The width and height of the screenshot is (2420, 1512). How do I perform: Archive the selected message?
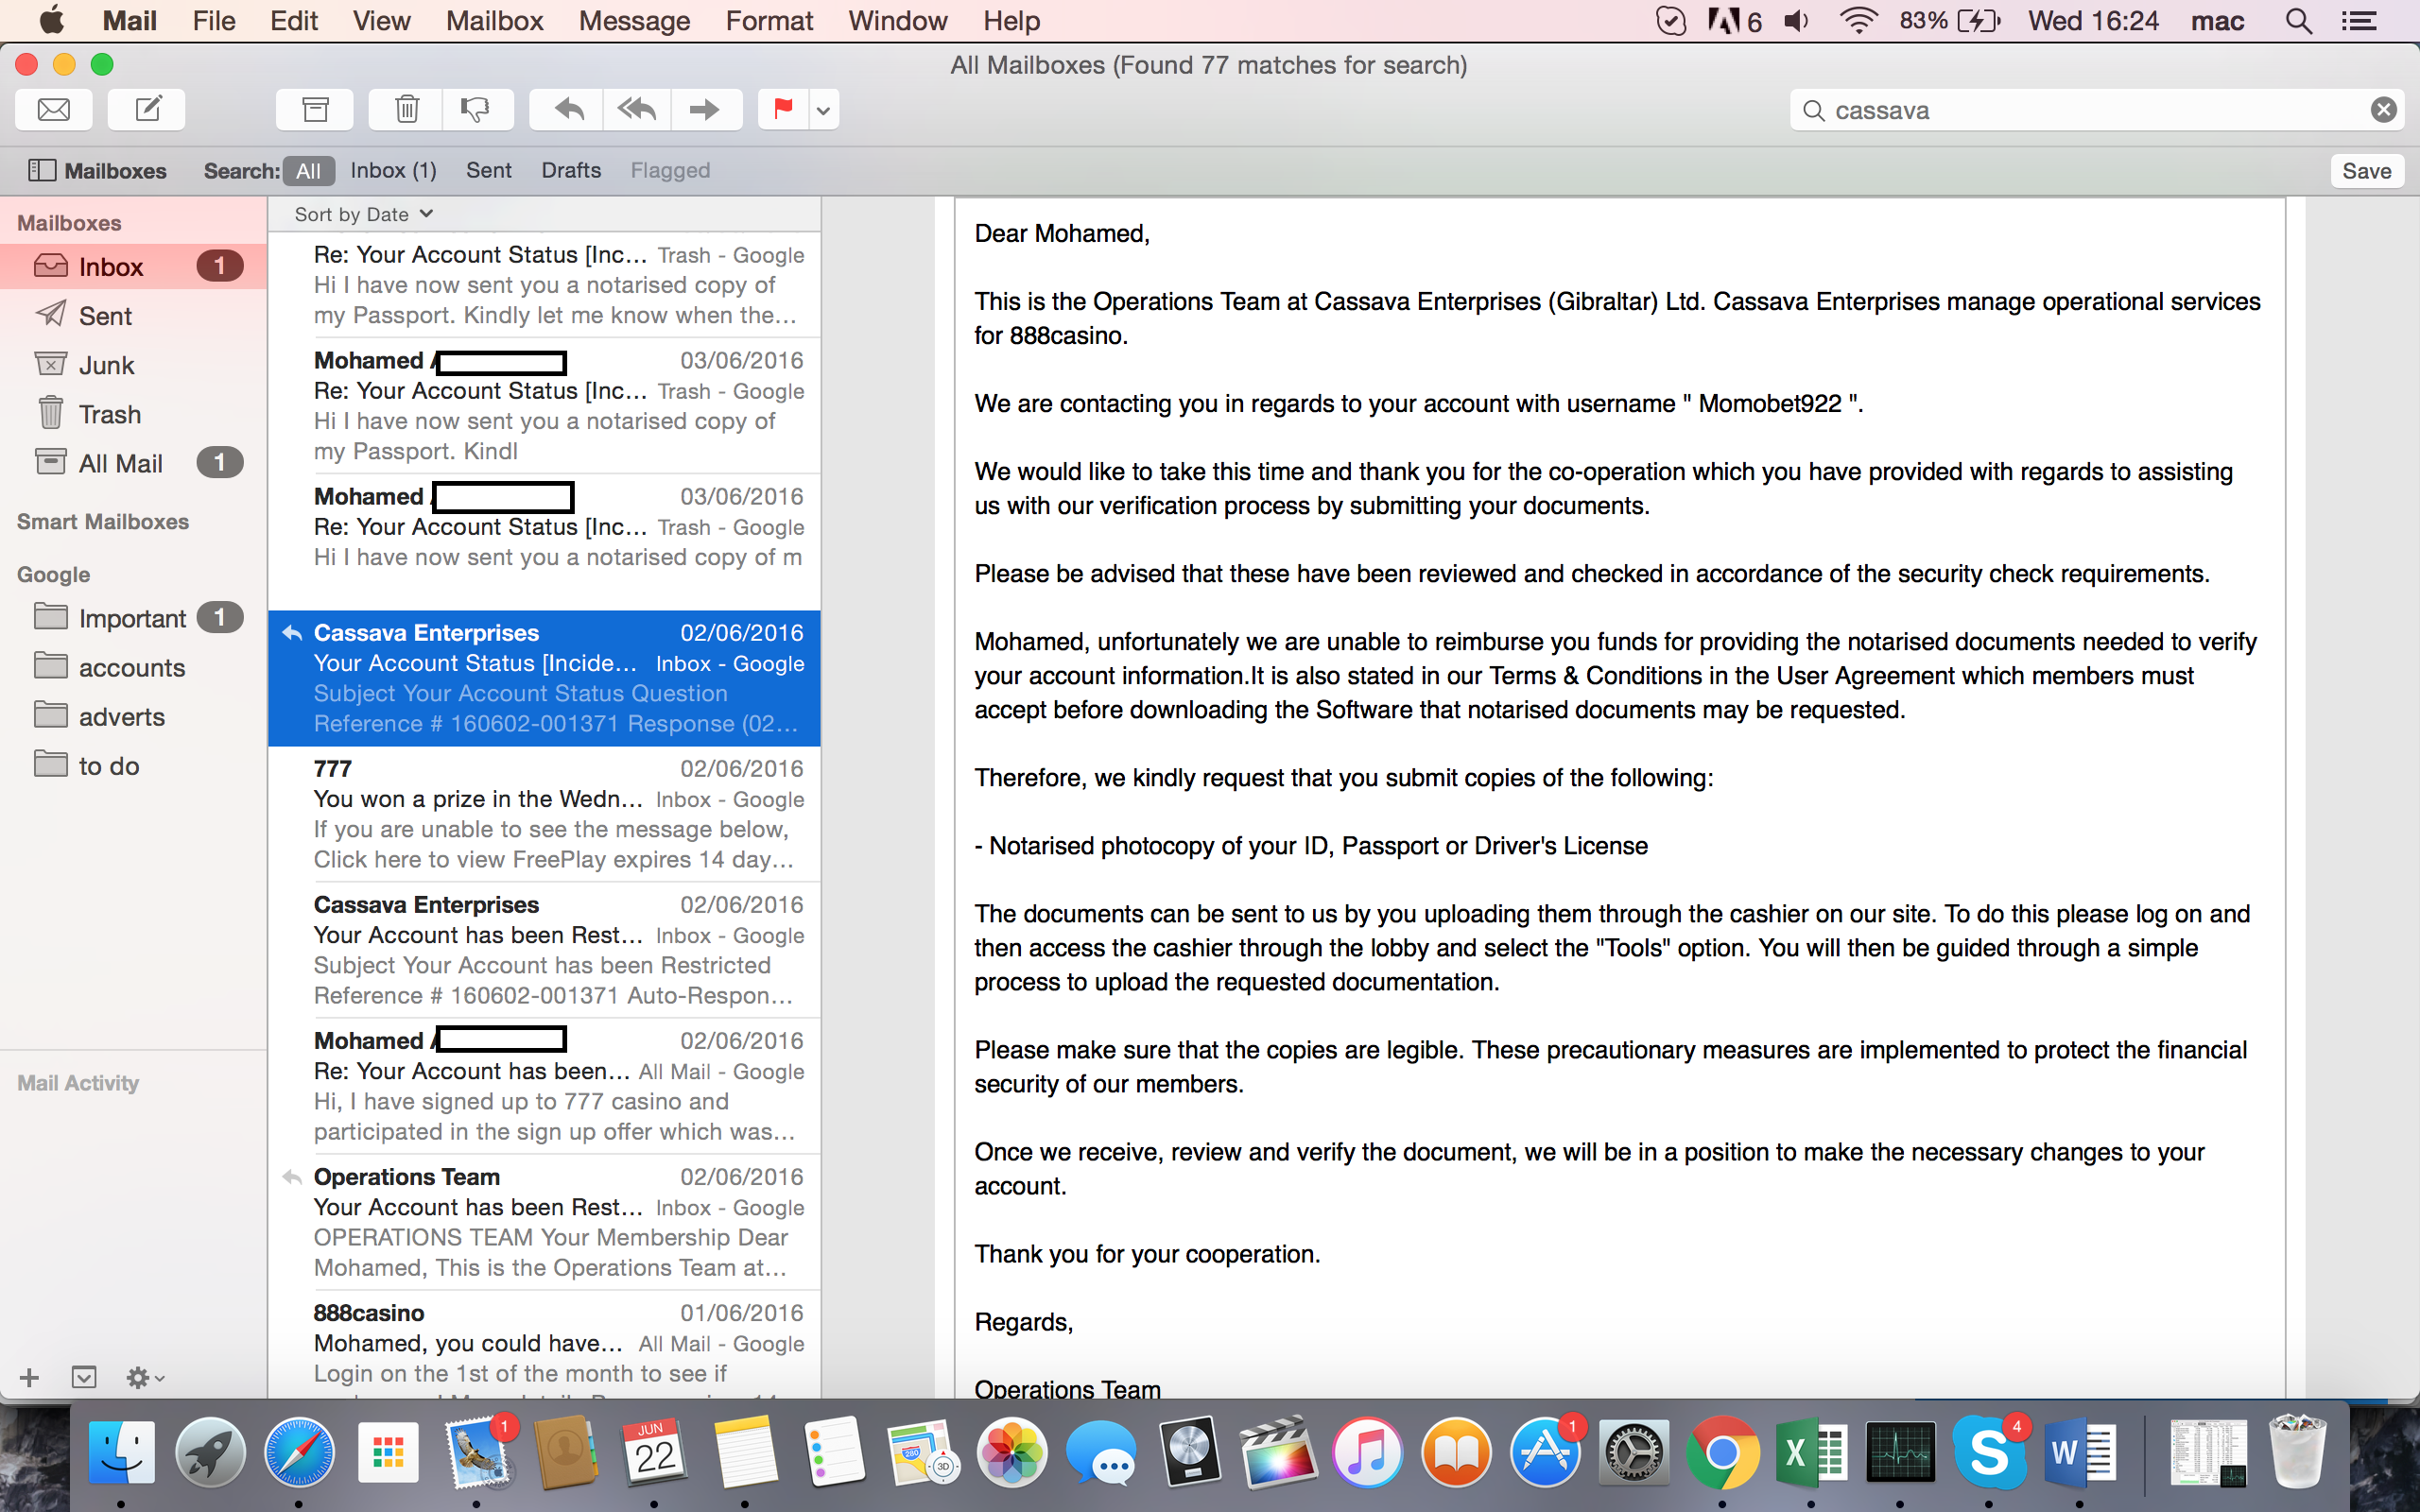click(x=315, y=109)
